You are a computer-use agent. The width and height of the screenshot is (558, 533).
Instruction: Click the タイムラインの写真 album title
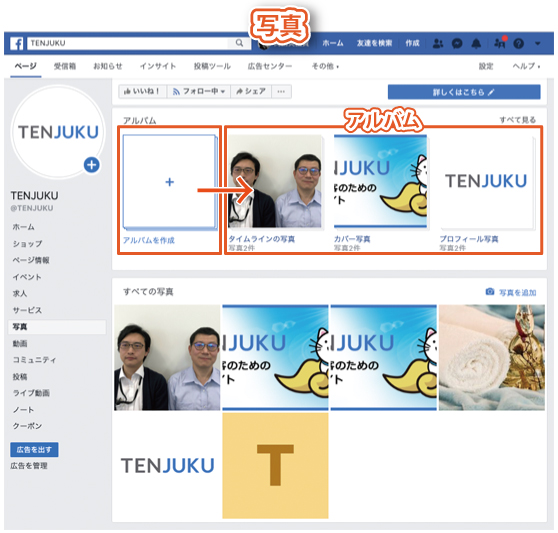[x=261, y=239]
